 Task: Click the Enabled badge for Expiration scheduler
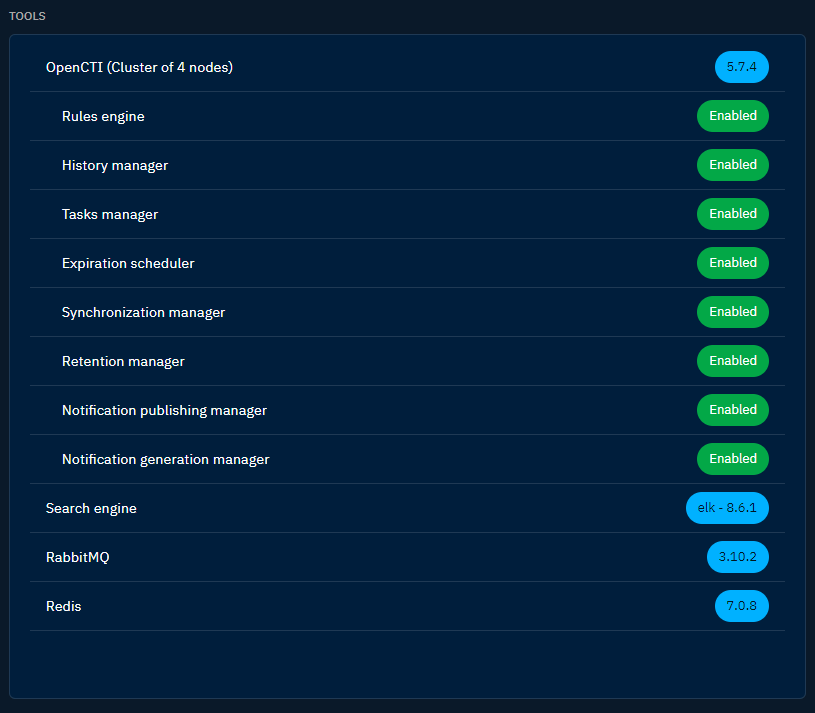[733, 263]
